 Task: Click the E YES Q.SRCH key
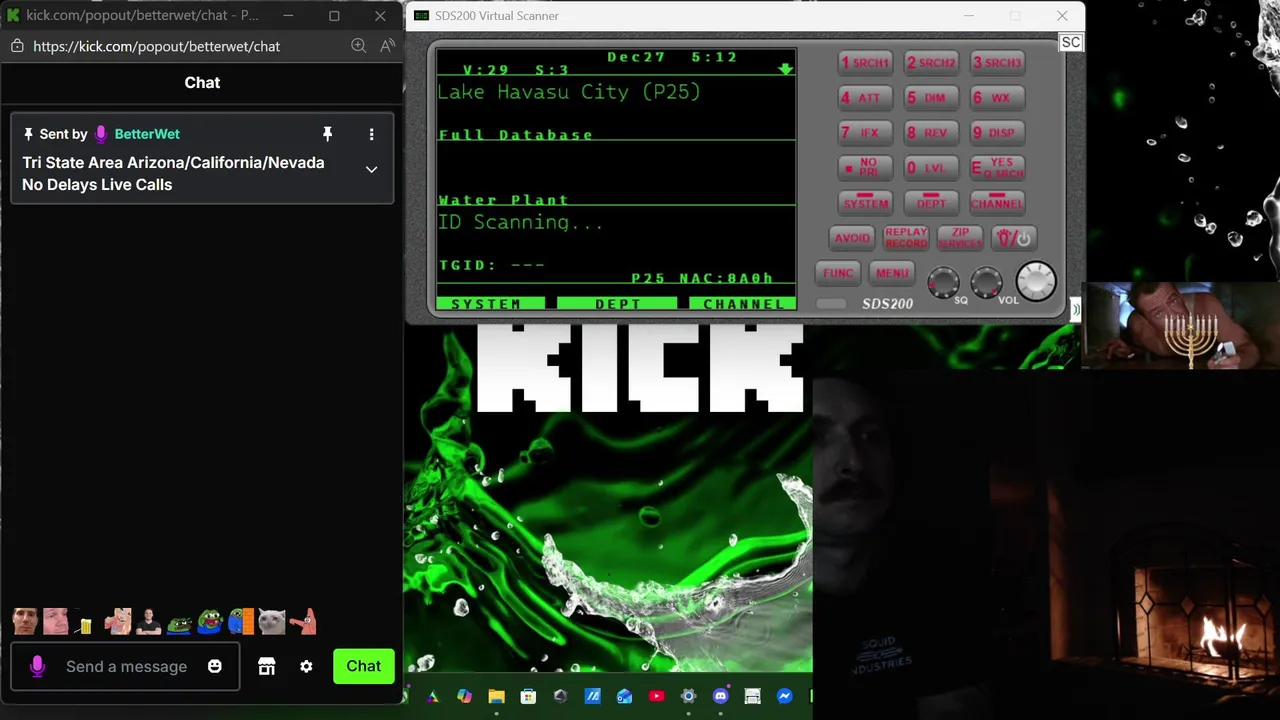(x=998, y=168)
